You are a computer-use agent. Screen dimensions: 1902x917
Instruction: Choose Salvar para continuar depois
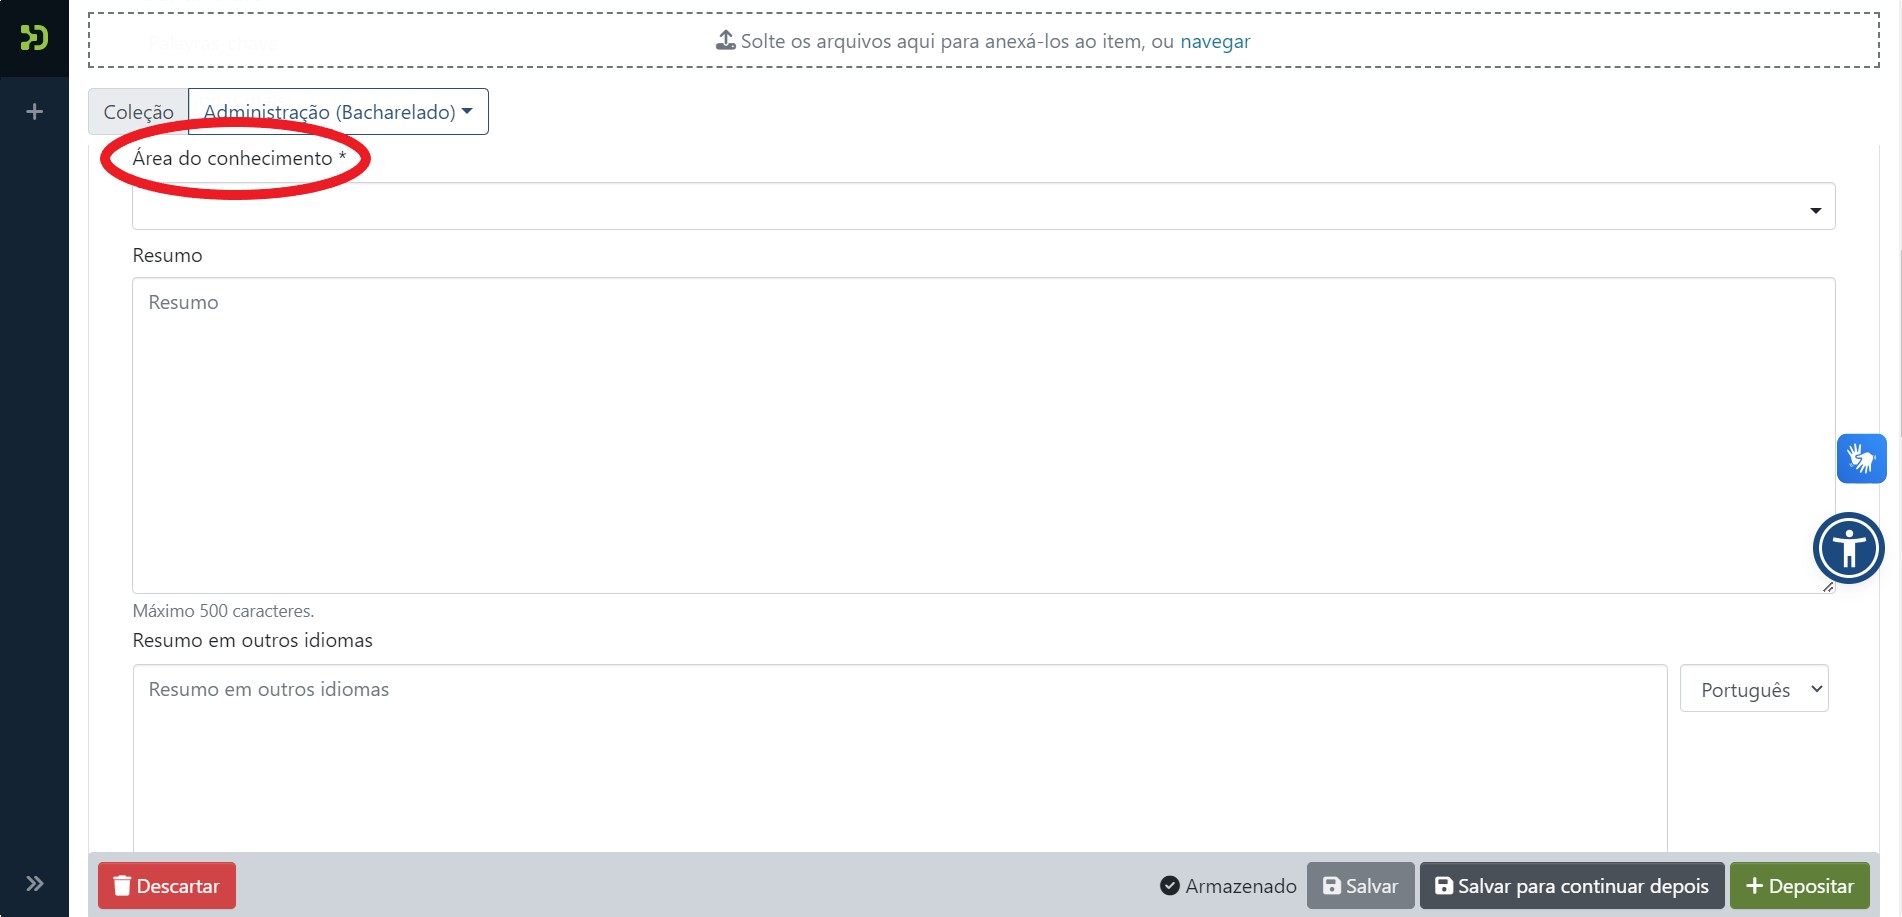point(1571,886)
